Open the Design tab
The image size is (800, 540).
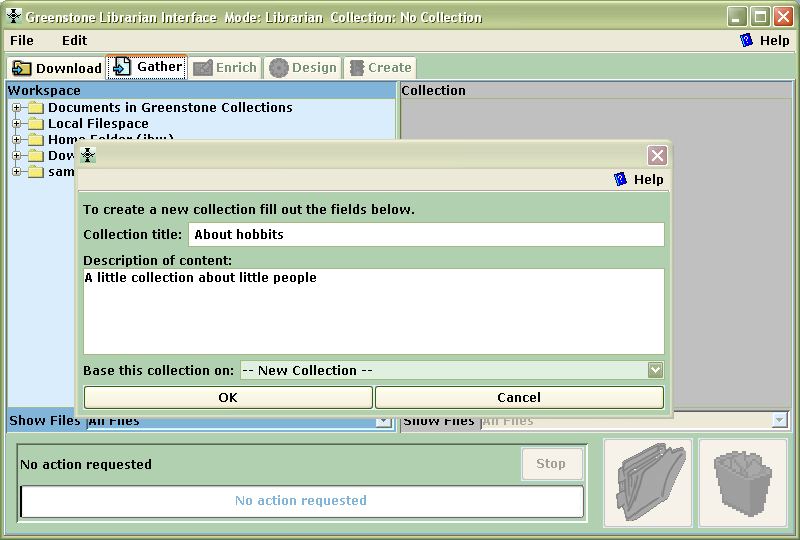pos(303,68)
